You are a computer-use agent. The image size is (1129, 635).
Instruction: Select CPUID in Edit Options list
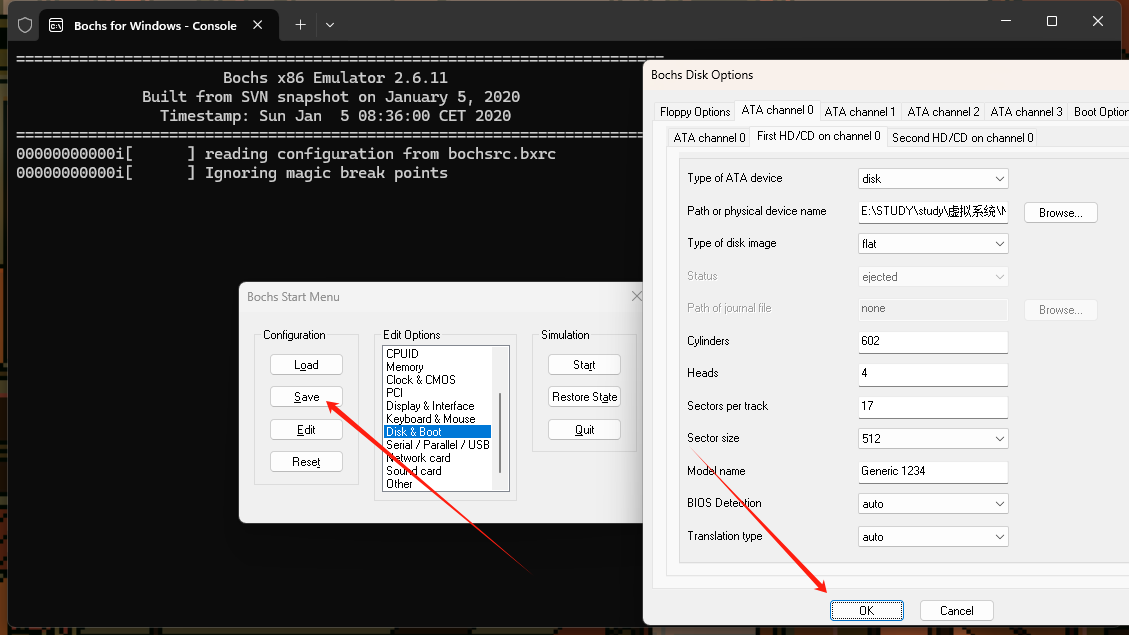(x=402, y=353)
